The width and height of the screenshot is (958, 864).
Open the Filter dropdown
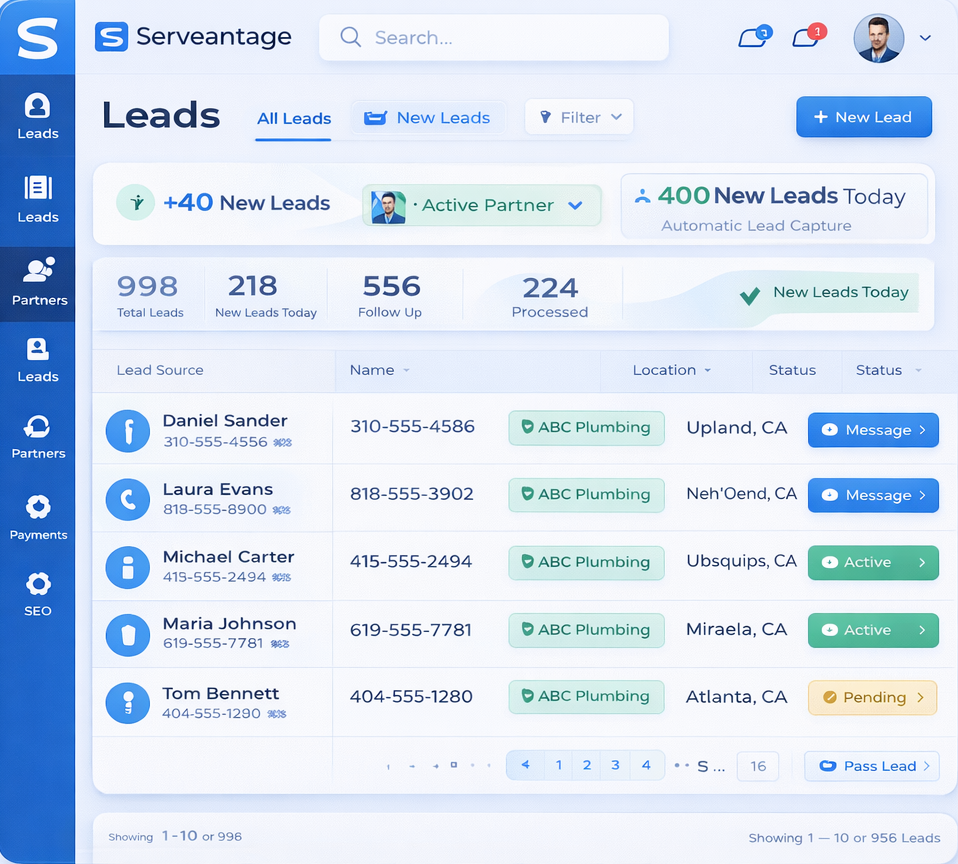pyautogui.click(x=579, y=117)
